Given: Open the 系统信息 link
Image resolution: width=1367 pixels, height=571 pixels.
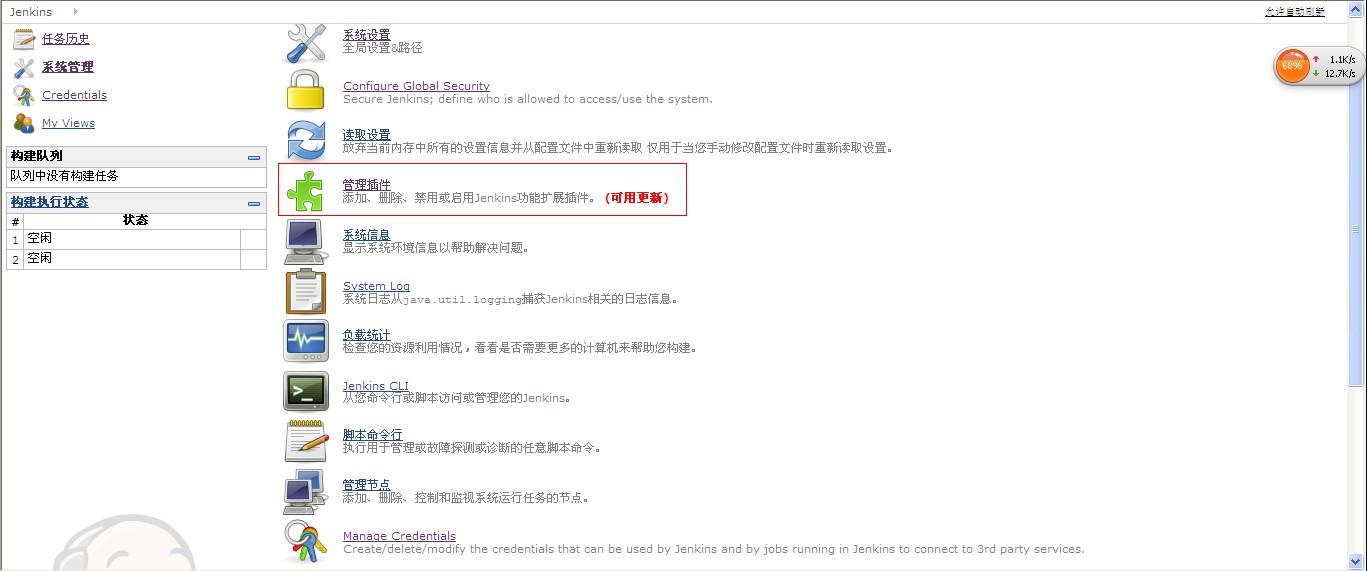Looking at the screenshot, I should [x=367, y=235].
